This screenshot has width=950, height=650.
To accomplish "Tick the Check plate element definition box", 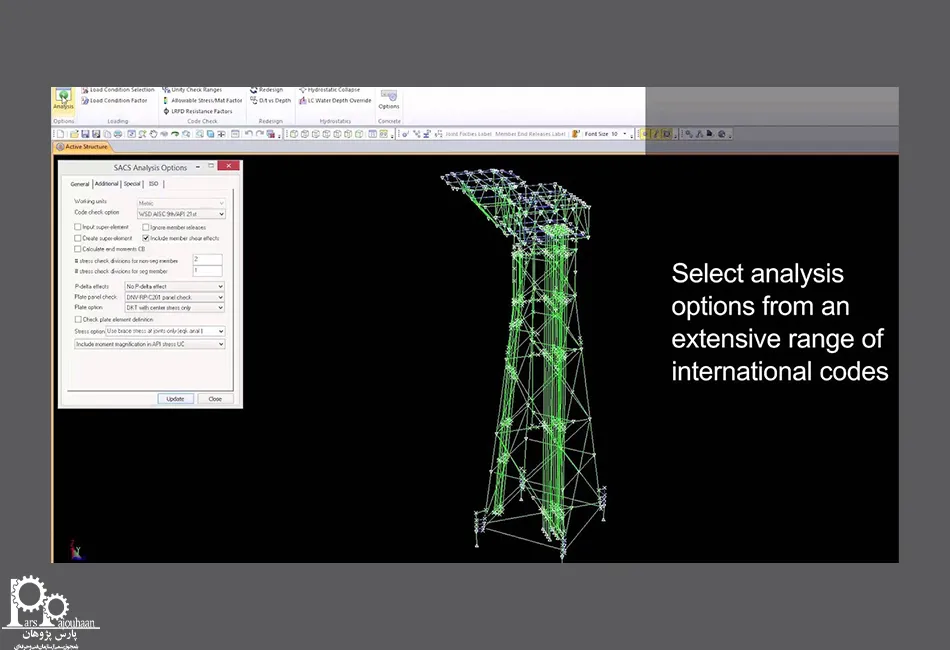I will click(x=78, y=319).
